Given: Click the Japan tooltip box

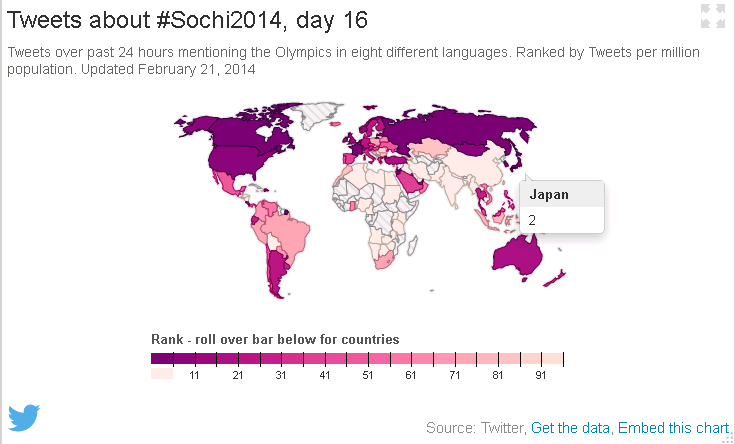Looking at the screenshot, I should [x=561, y=207].
